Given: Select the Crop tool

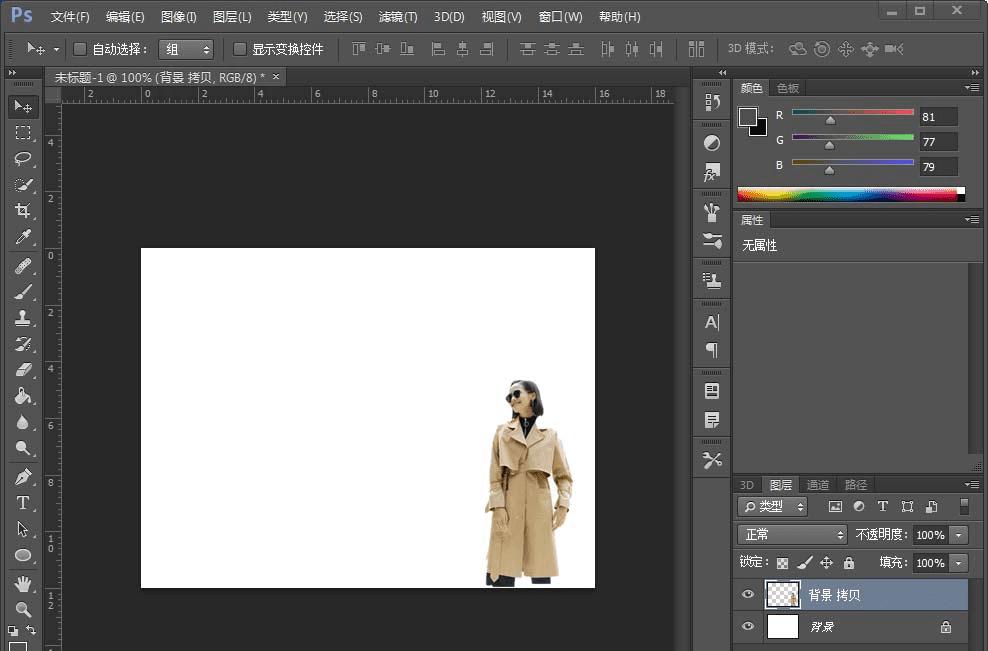Looking at the screenshot, I should click(23, 211).
